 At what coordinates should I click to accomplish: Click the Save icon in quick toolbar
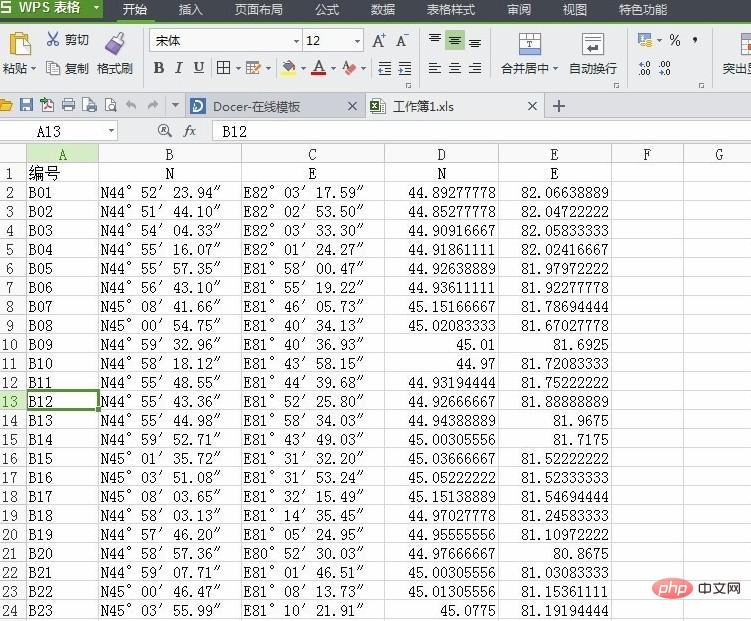pyautogui.click(x=26, y=105)
